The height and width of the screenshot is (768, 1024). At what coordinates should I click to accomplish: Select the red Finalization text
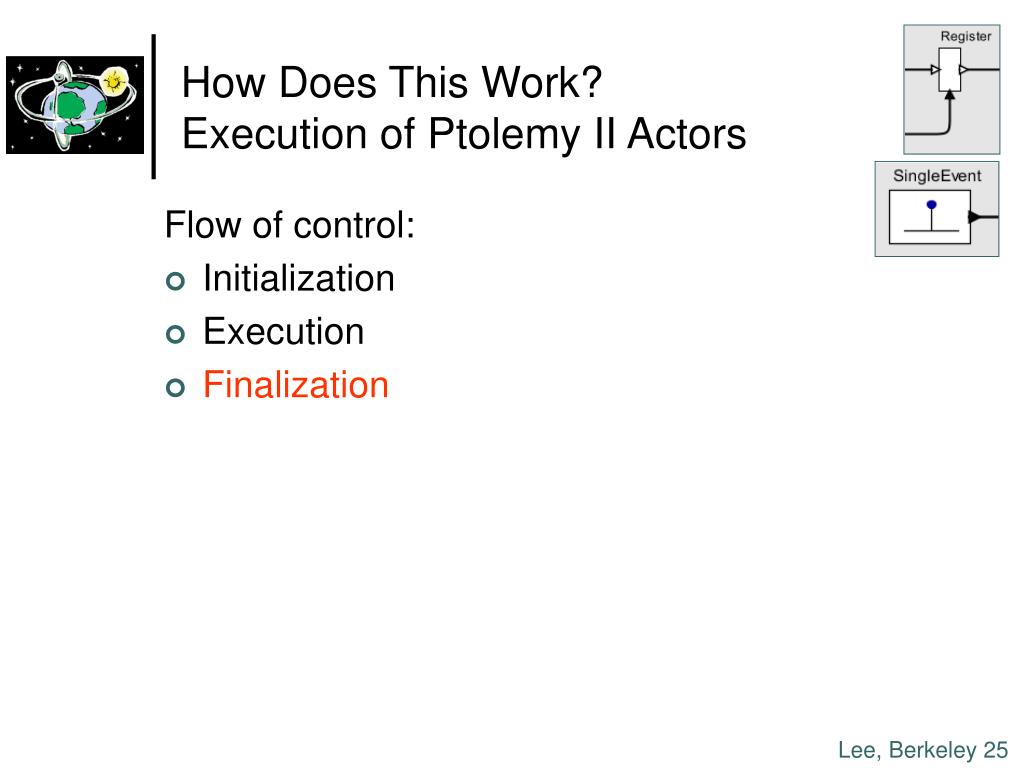click(296, 384)
